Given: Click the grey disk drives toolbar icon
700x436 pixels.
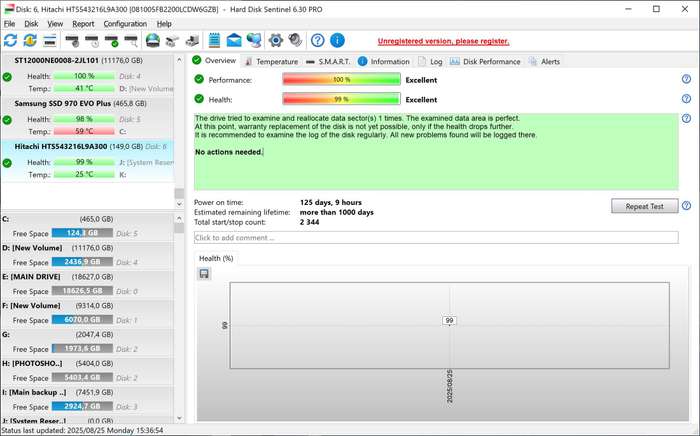Looking at the screenshot, I should click(x=172, y=41).
